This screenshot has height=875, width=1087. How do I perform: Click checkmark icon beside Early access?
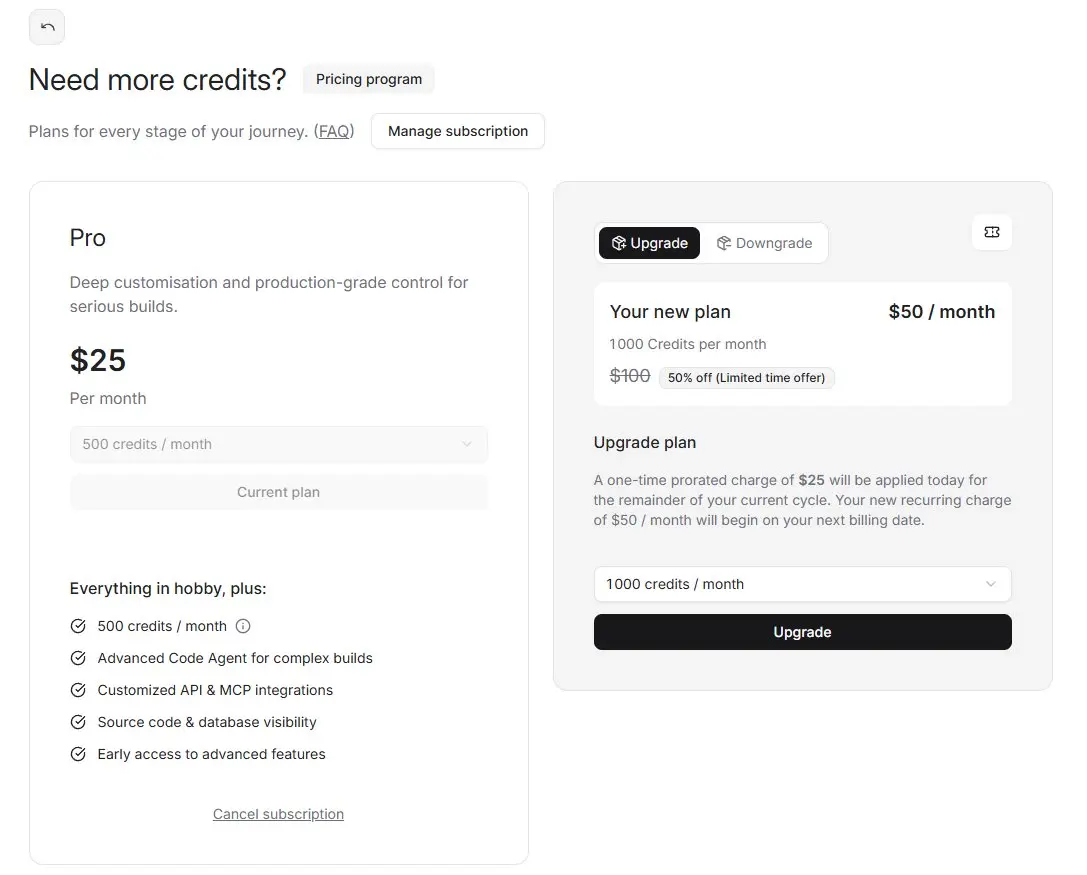click(x=78, y=754)
